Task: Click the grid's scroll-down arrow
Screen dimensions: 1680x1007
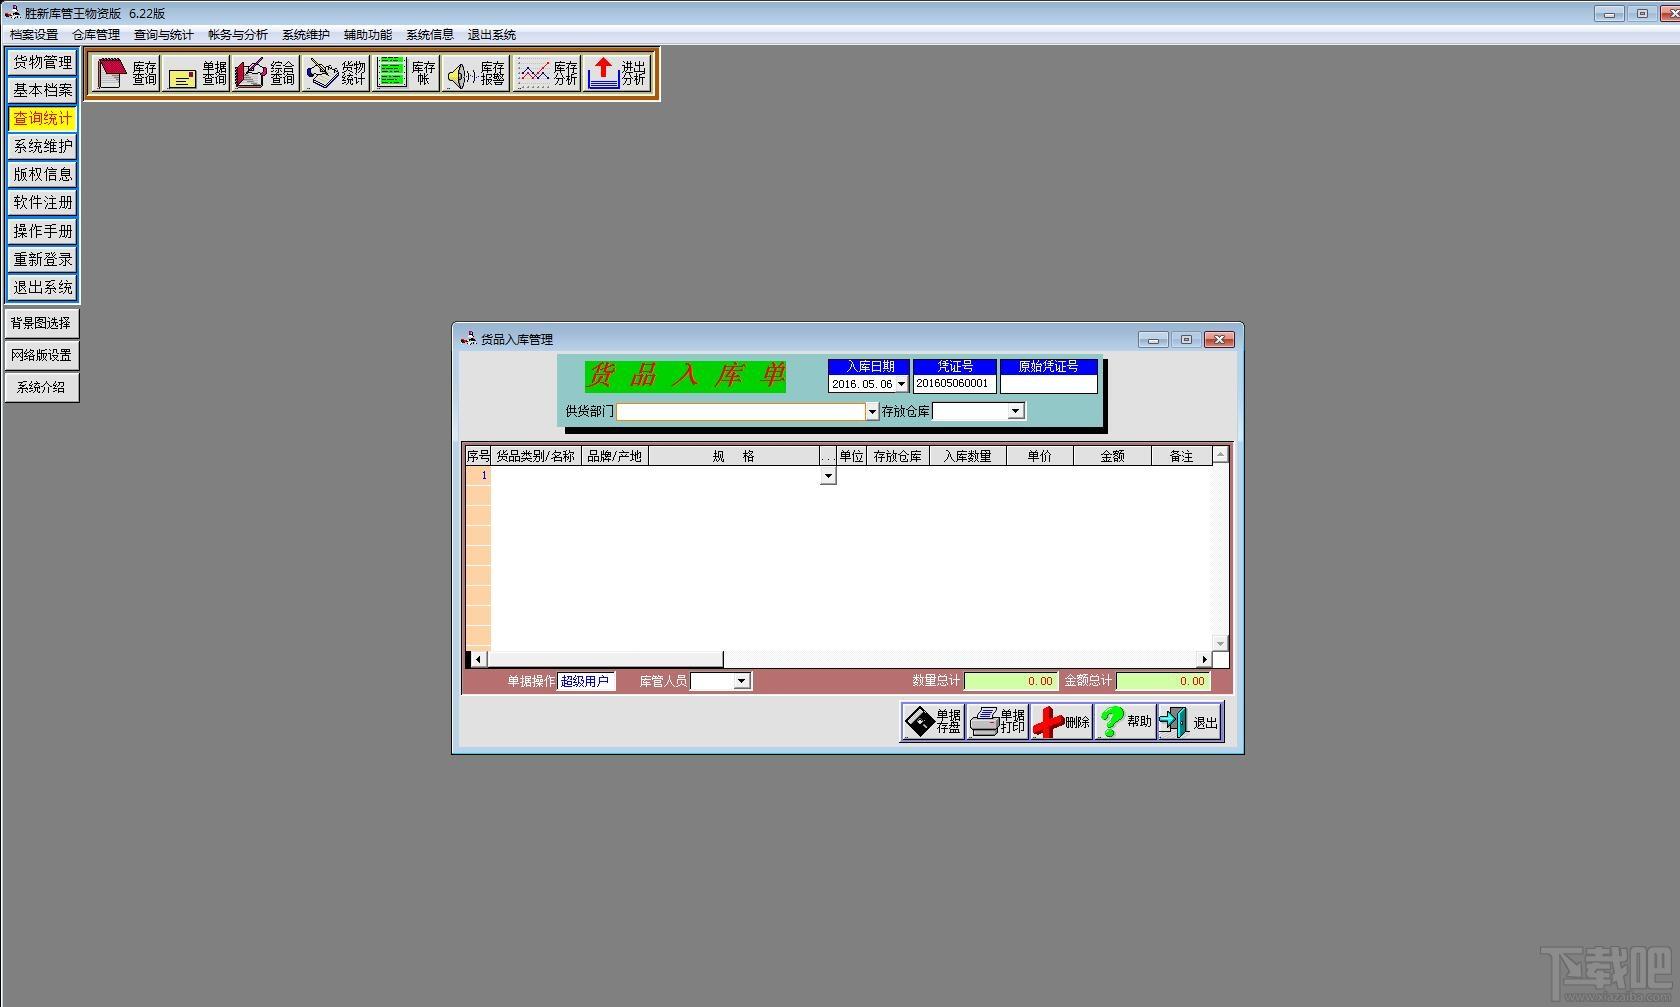Action: tap(1220, 643)
